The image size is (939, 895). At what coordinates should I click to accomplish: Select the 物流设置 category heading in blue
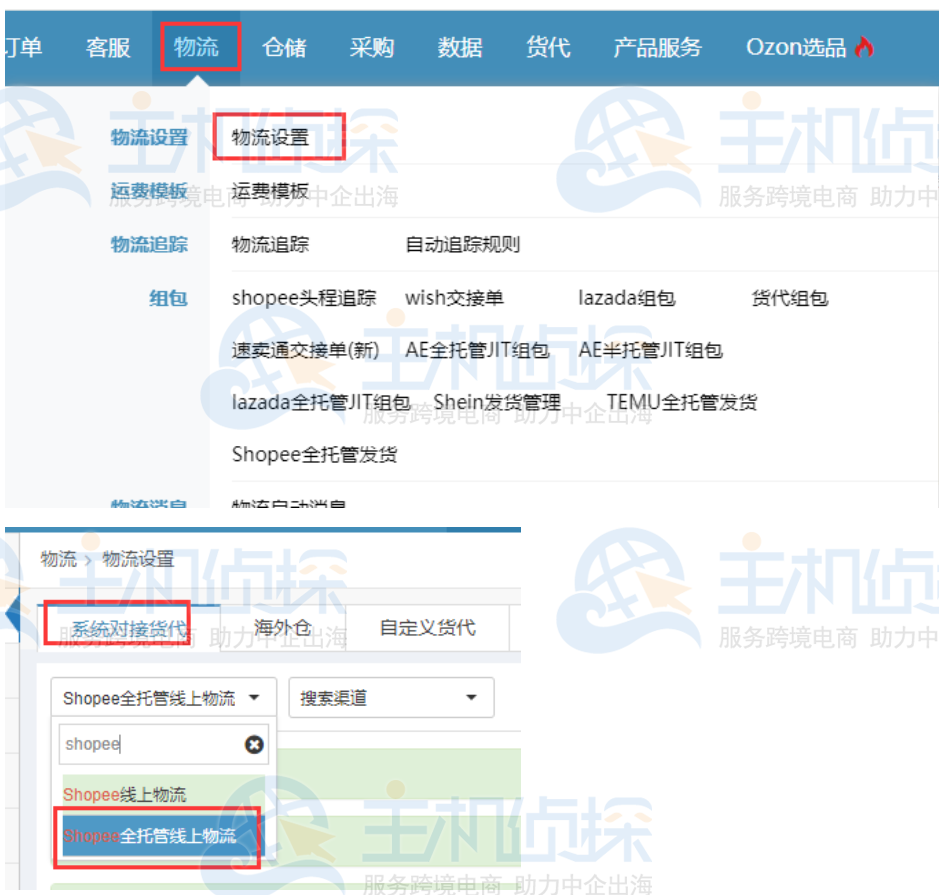coord(149,138)
